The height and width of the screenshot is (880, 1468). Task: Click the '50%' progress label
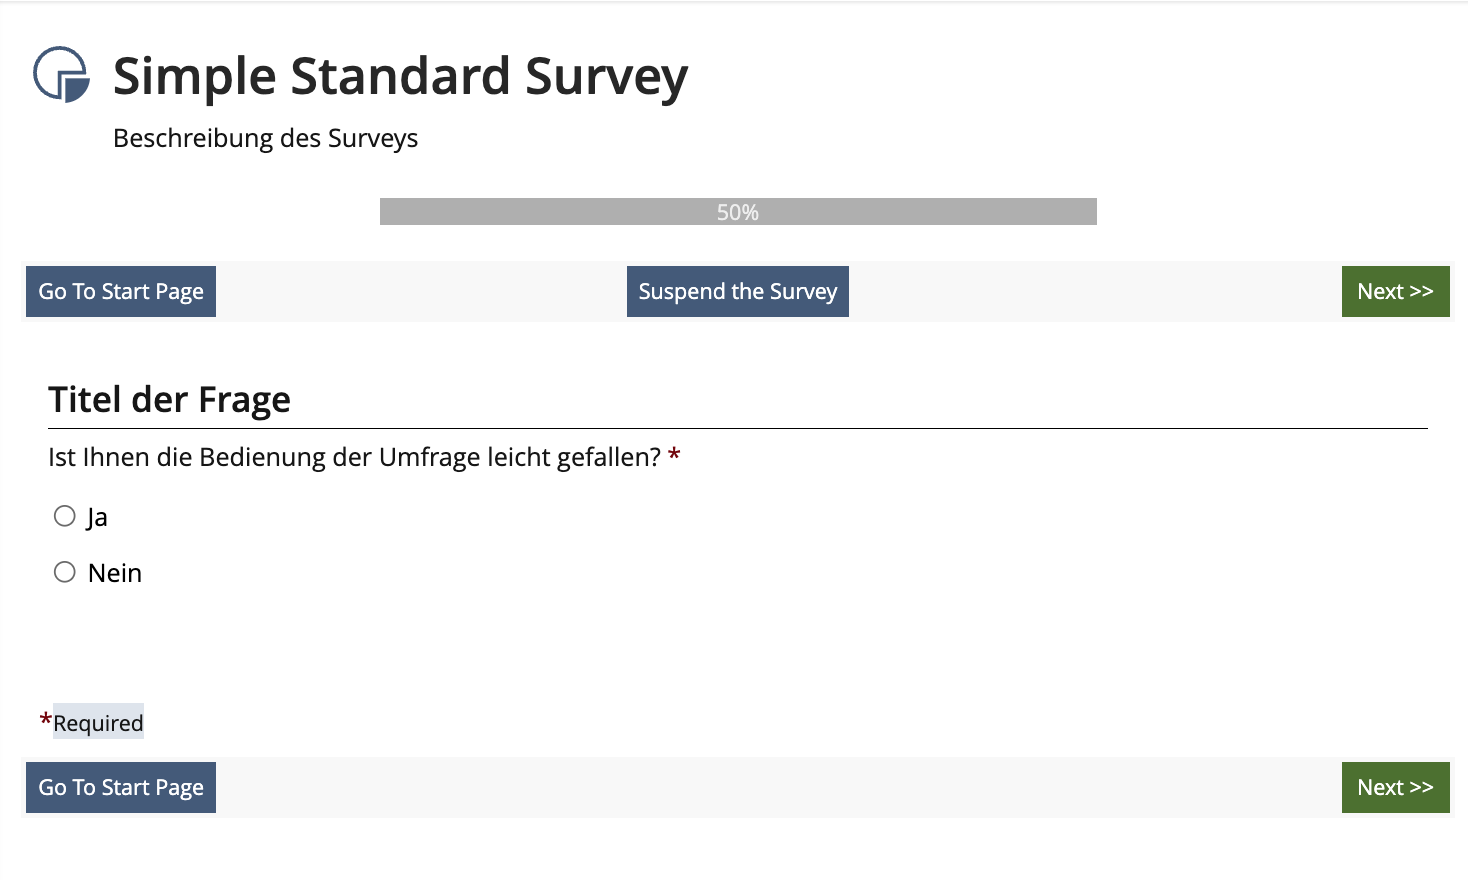pyautogui.click(x=737, y=212)
